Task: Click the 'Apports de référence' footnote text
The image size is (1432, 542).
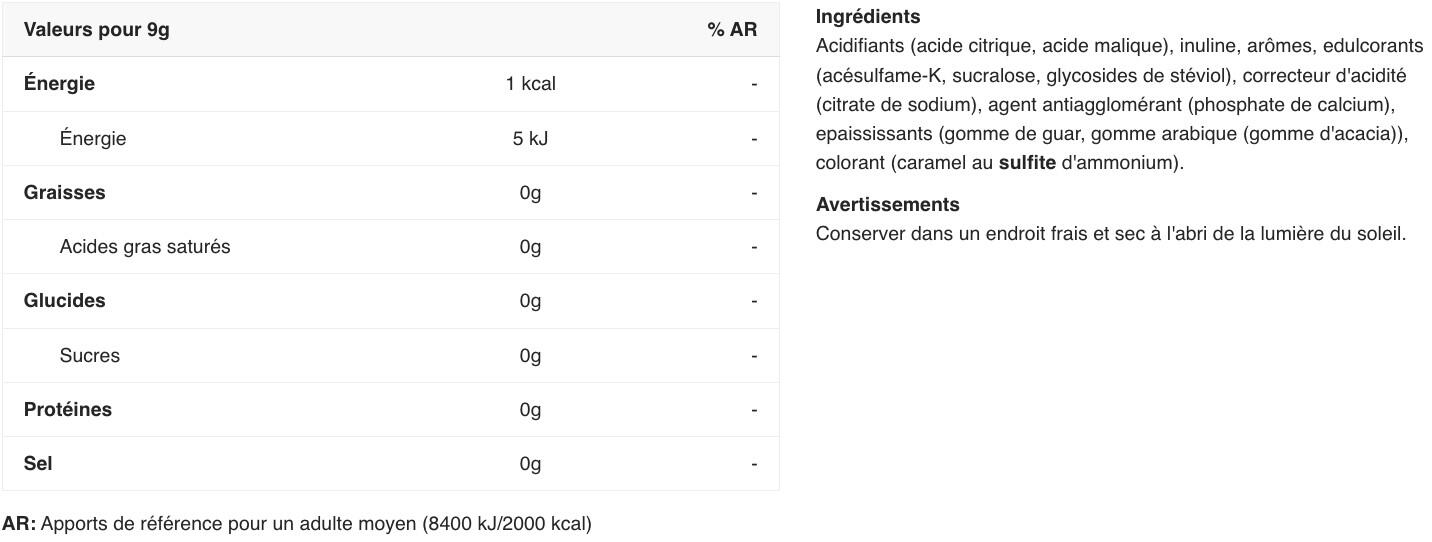Action: (x=130, y=524)
